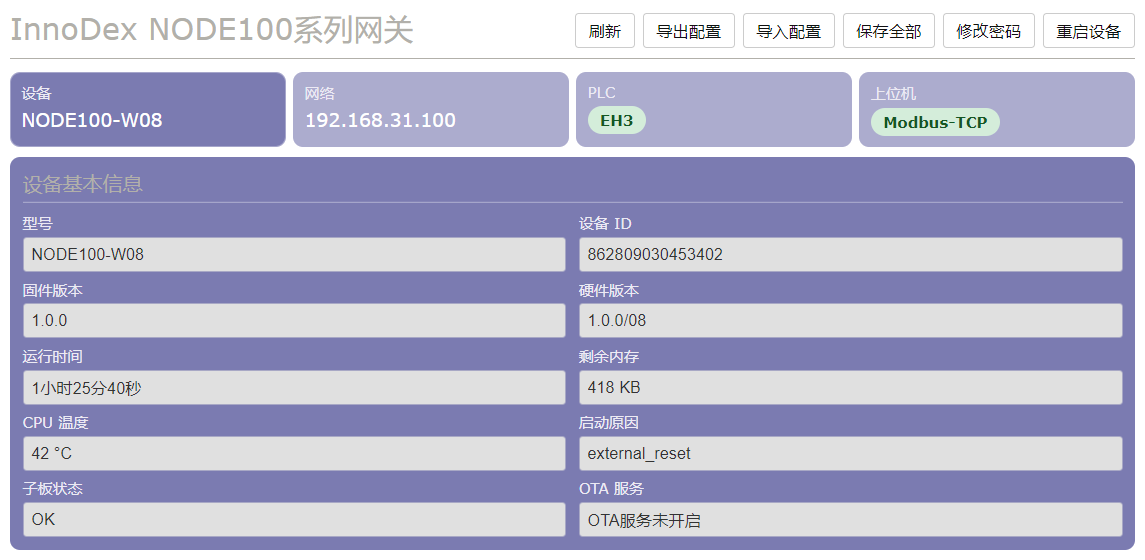Click the InnoDex NODE100系列网关 page title
Screen dimensions: 1145x560
tap(212, 31)
